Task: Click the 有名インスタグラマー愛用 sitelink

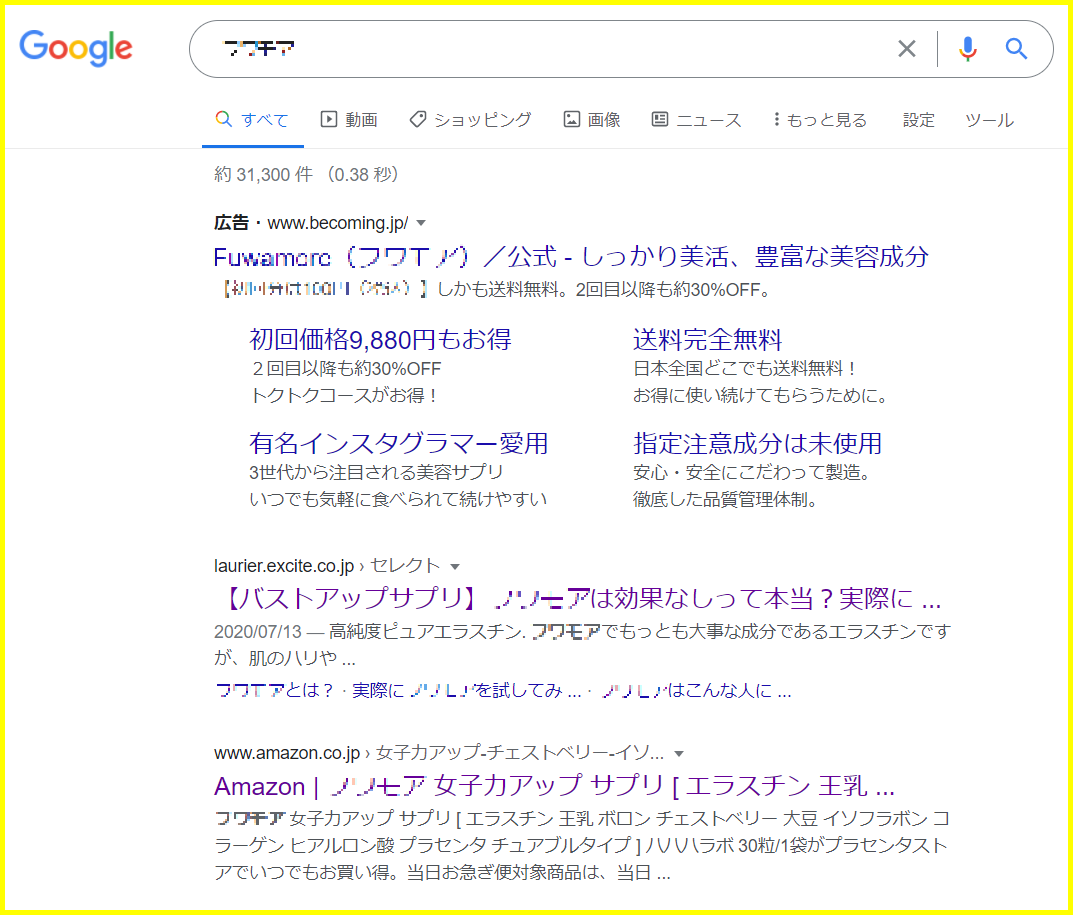Action: click(398, 443)
